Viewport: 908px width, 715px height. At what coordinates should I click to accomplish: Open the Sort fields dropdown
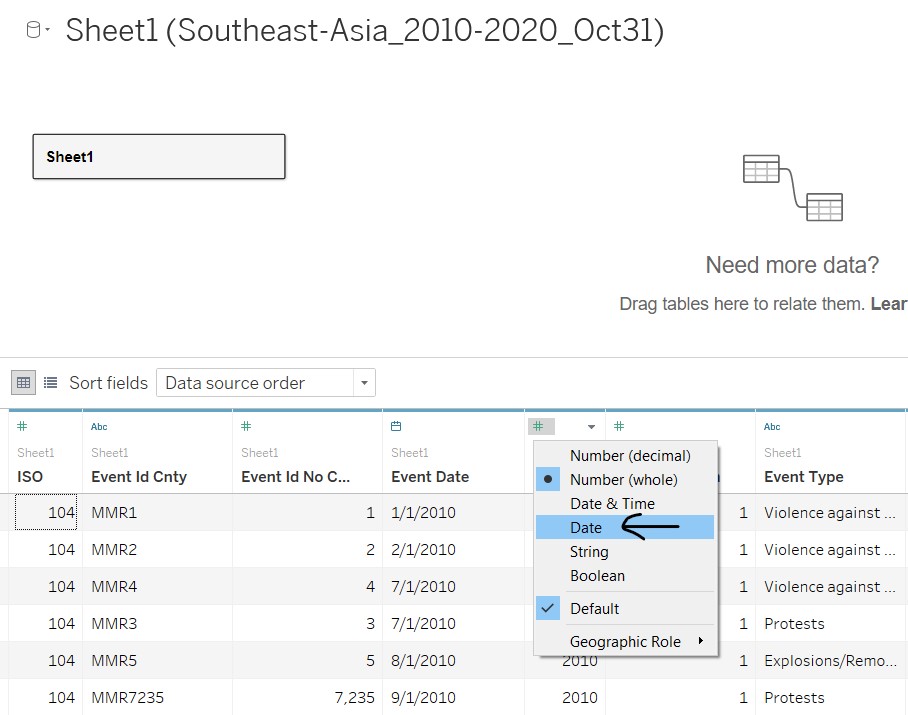[x=265, y=383]
